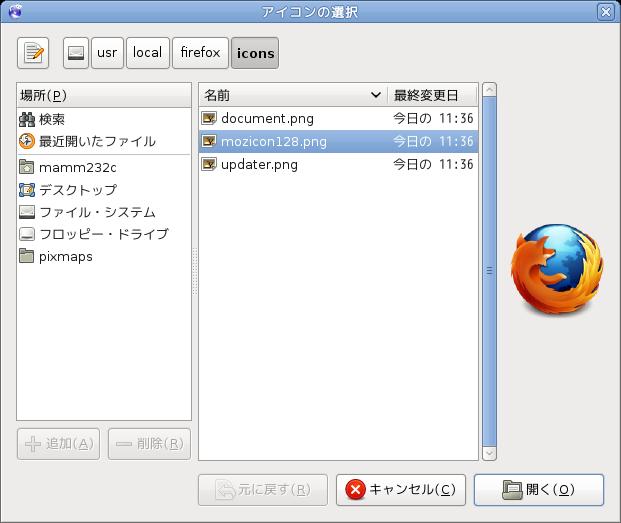Click the document.png image file icon
This screenshot has height=523, width=621.
[209, 118]
